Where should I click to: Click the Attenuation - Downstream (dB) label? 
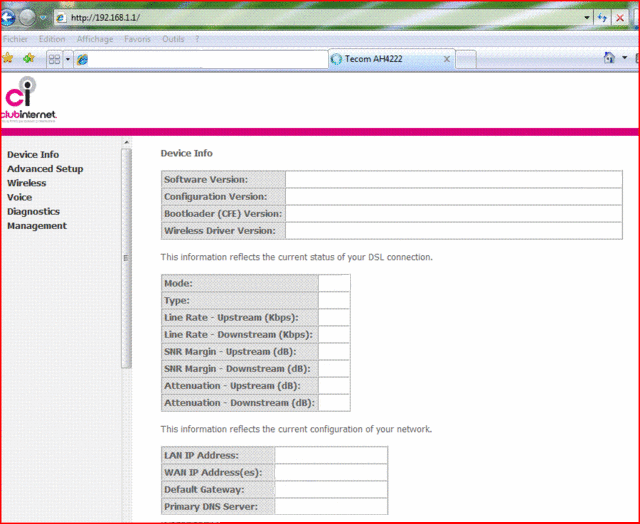239,403
